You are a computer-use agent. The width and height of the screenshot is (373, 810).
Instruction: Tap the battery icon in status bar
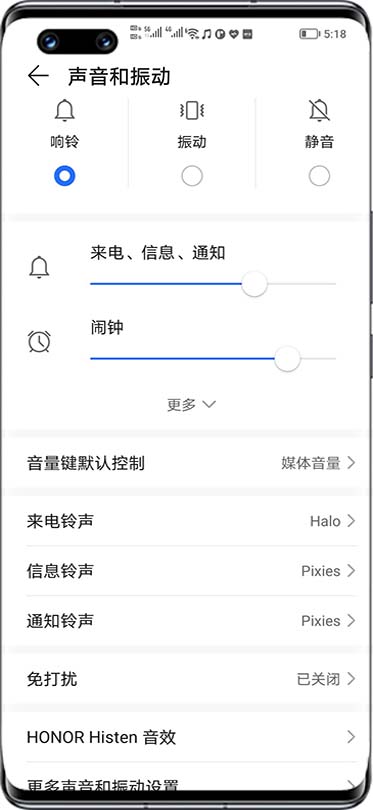click(x=309, y=34)
